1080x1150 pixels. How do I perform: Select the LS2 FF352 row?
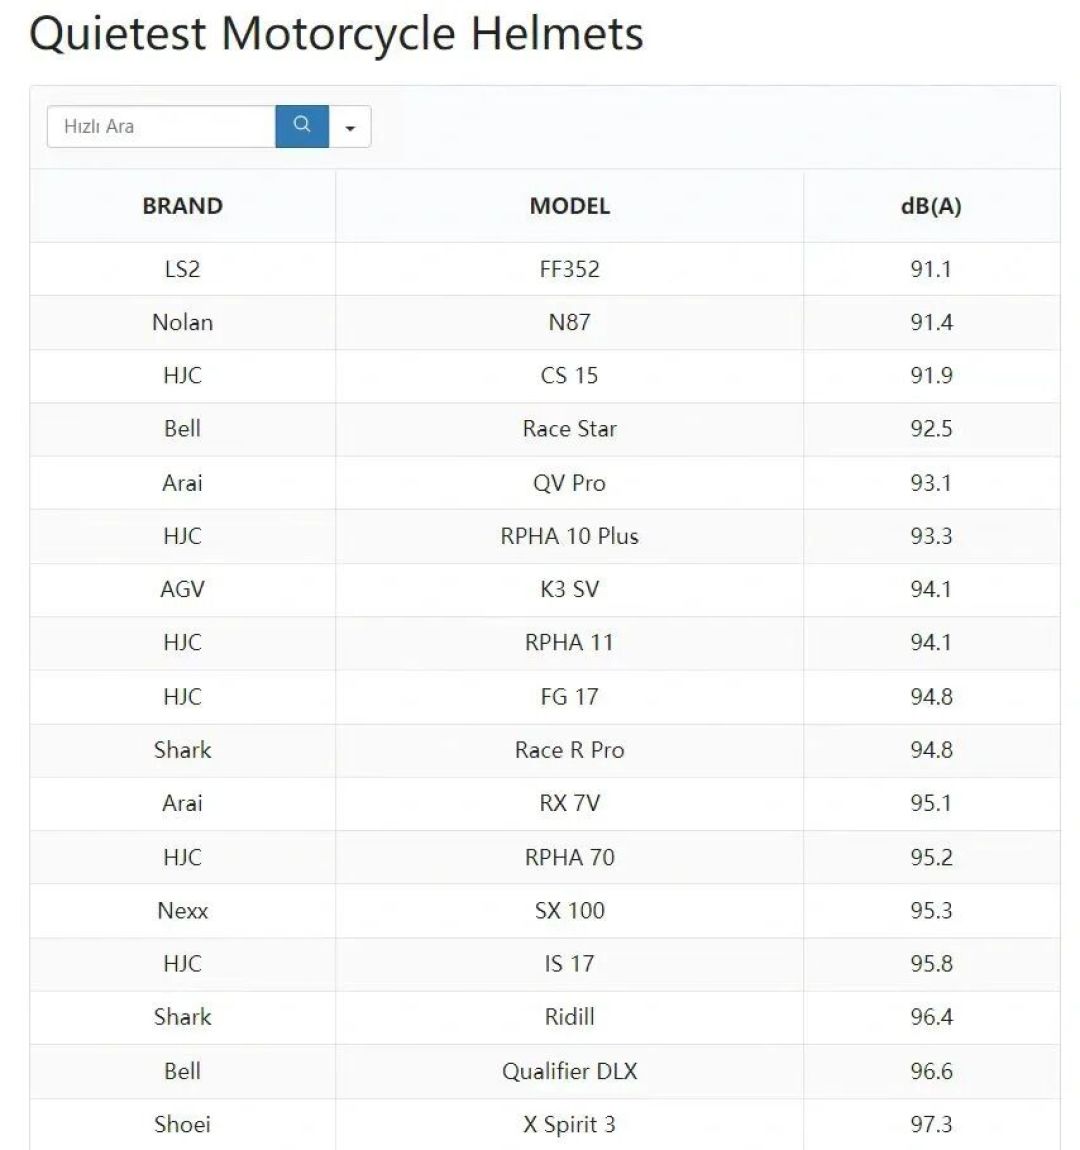(x=545, y=269)
